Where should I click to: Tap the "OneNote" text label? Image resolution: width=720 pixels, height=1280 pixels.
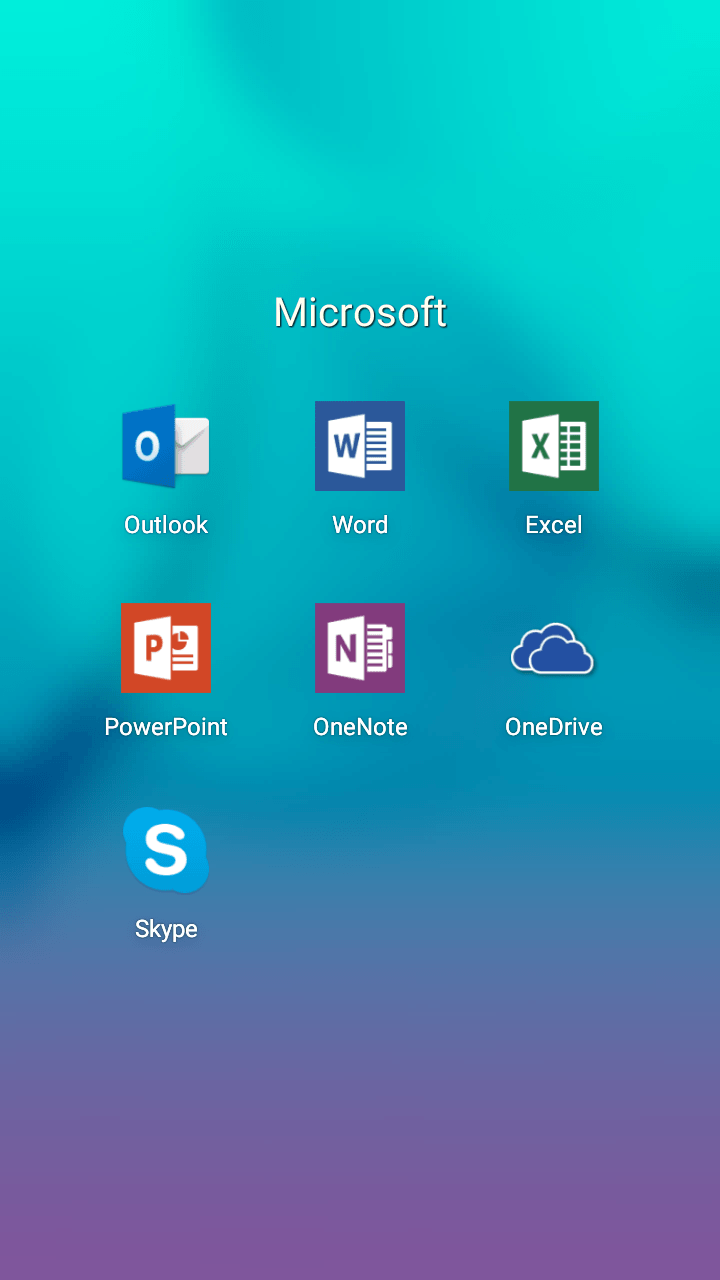(x=360, y=727)
